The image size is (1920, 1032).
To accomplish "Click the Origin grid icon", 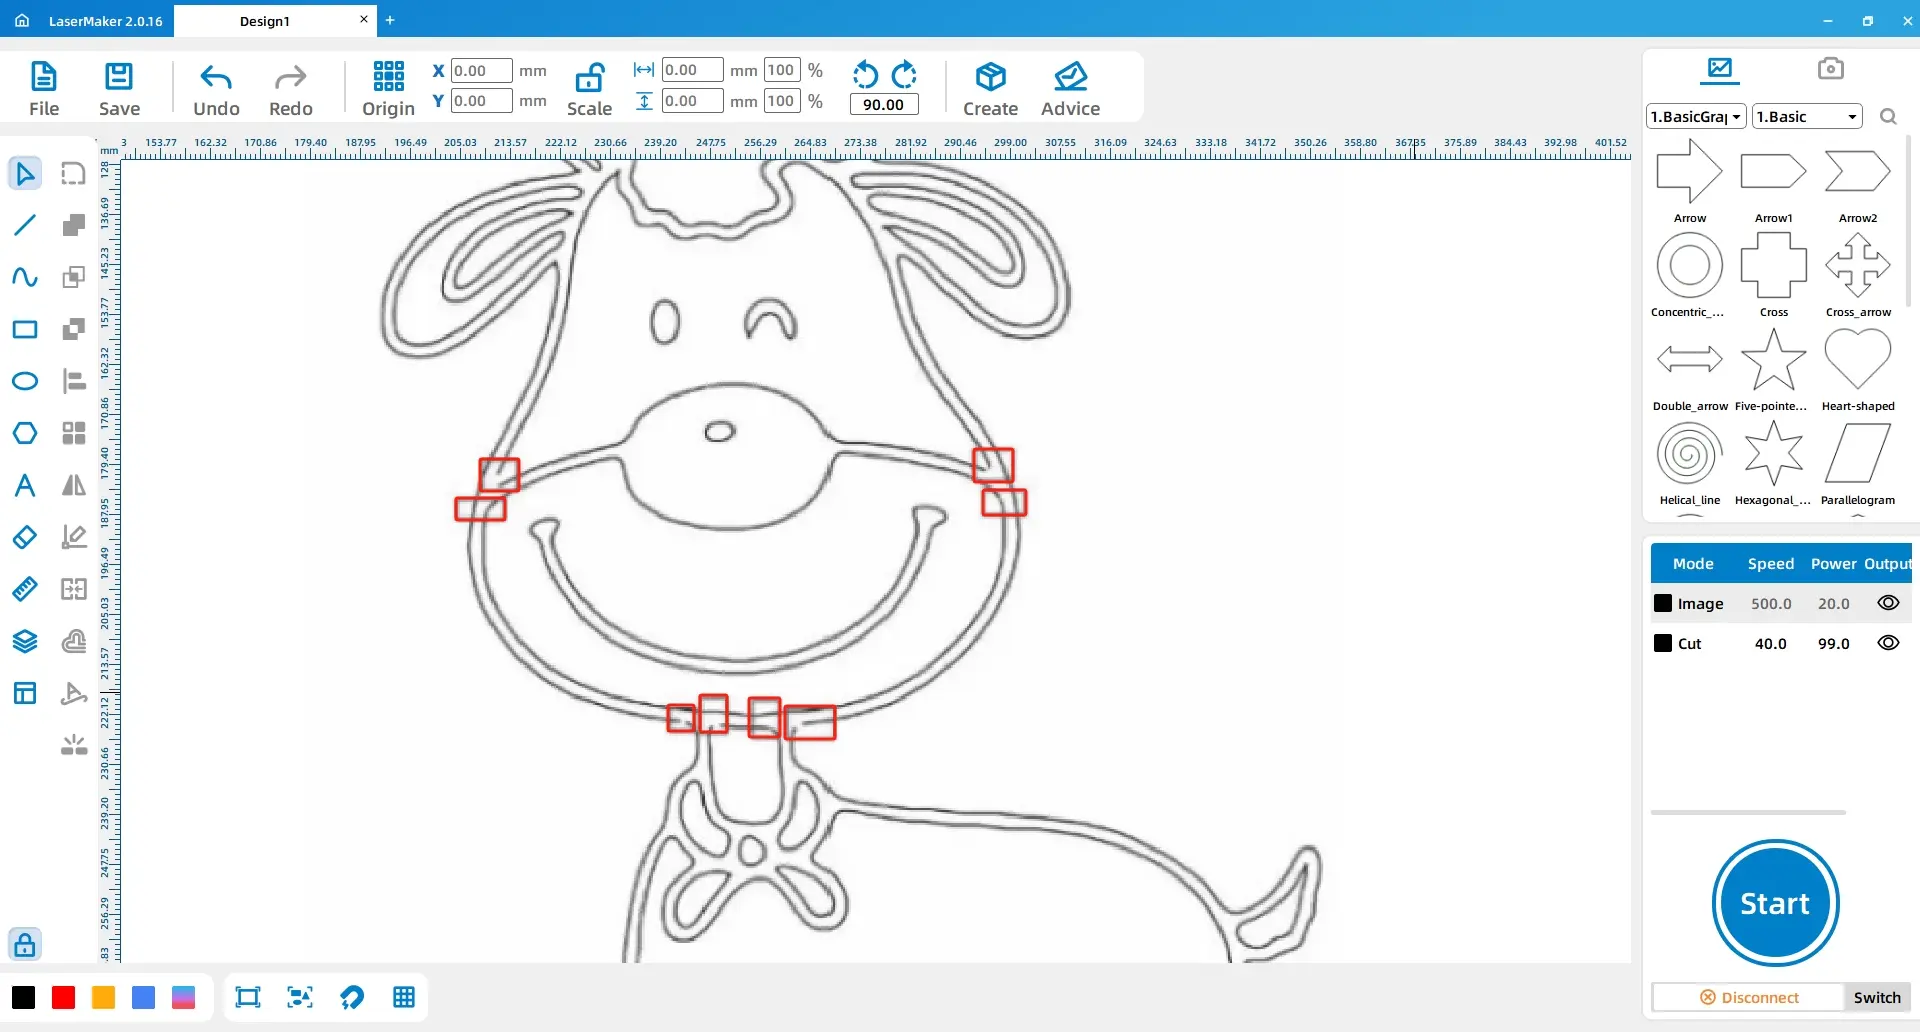I will pos(388,76).
